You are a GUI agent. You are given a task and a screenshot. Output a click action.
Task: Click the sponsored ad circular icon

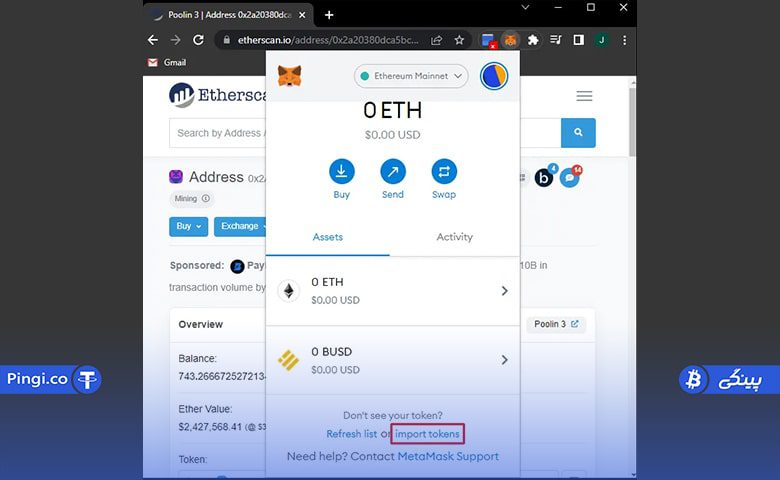click(x=237, y=267)
